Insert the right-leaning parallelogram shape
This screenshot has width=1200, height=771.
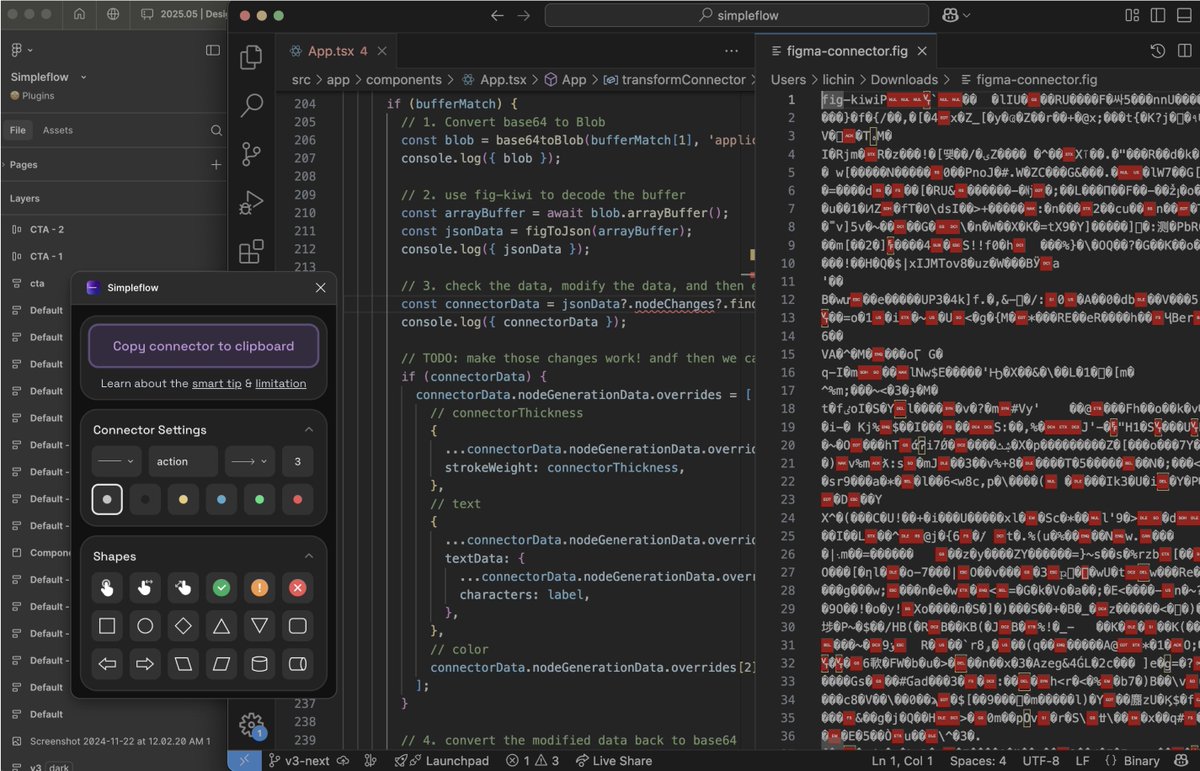tap(221, 664)
